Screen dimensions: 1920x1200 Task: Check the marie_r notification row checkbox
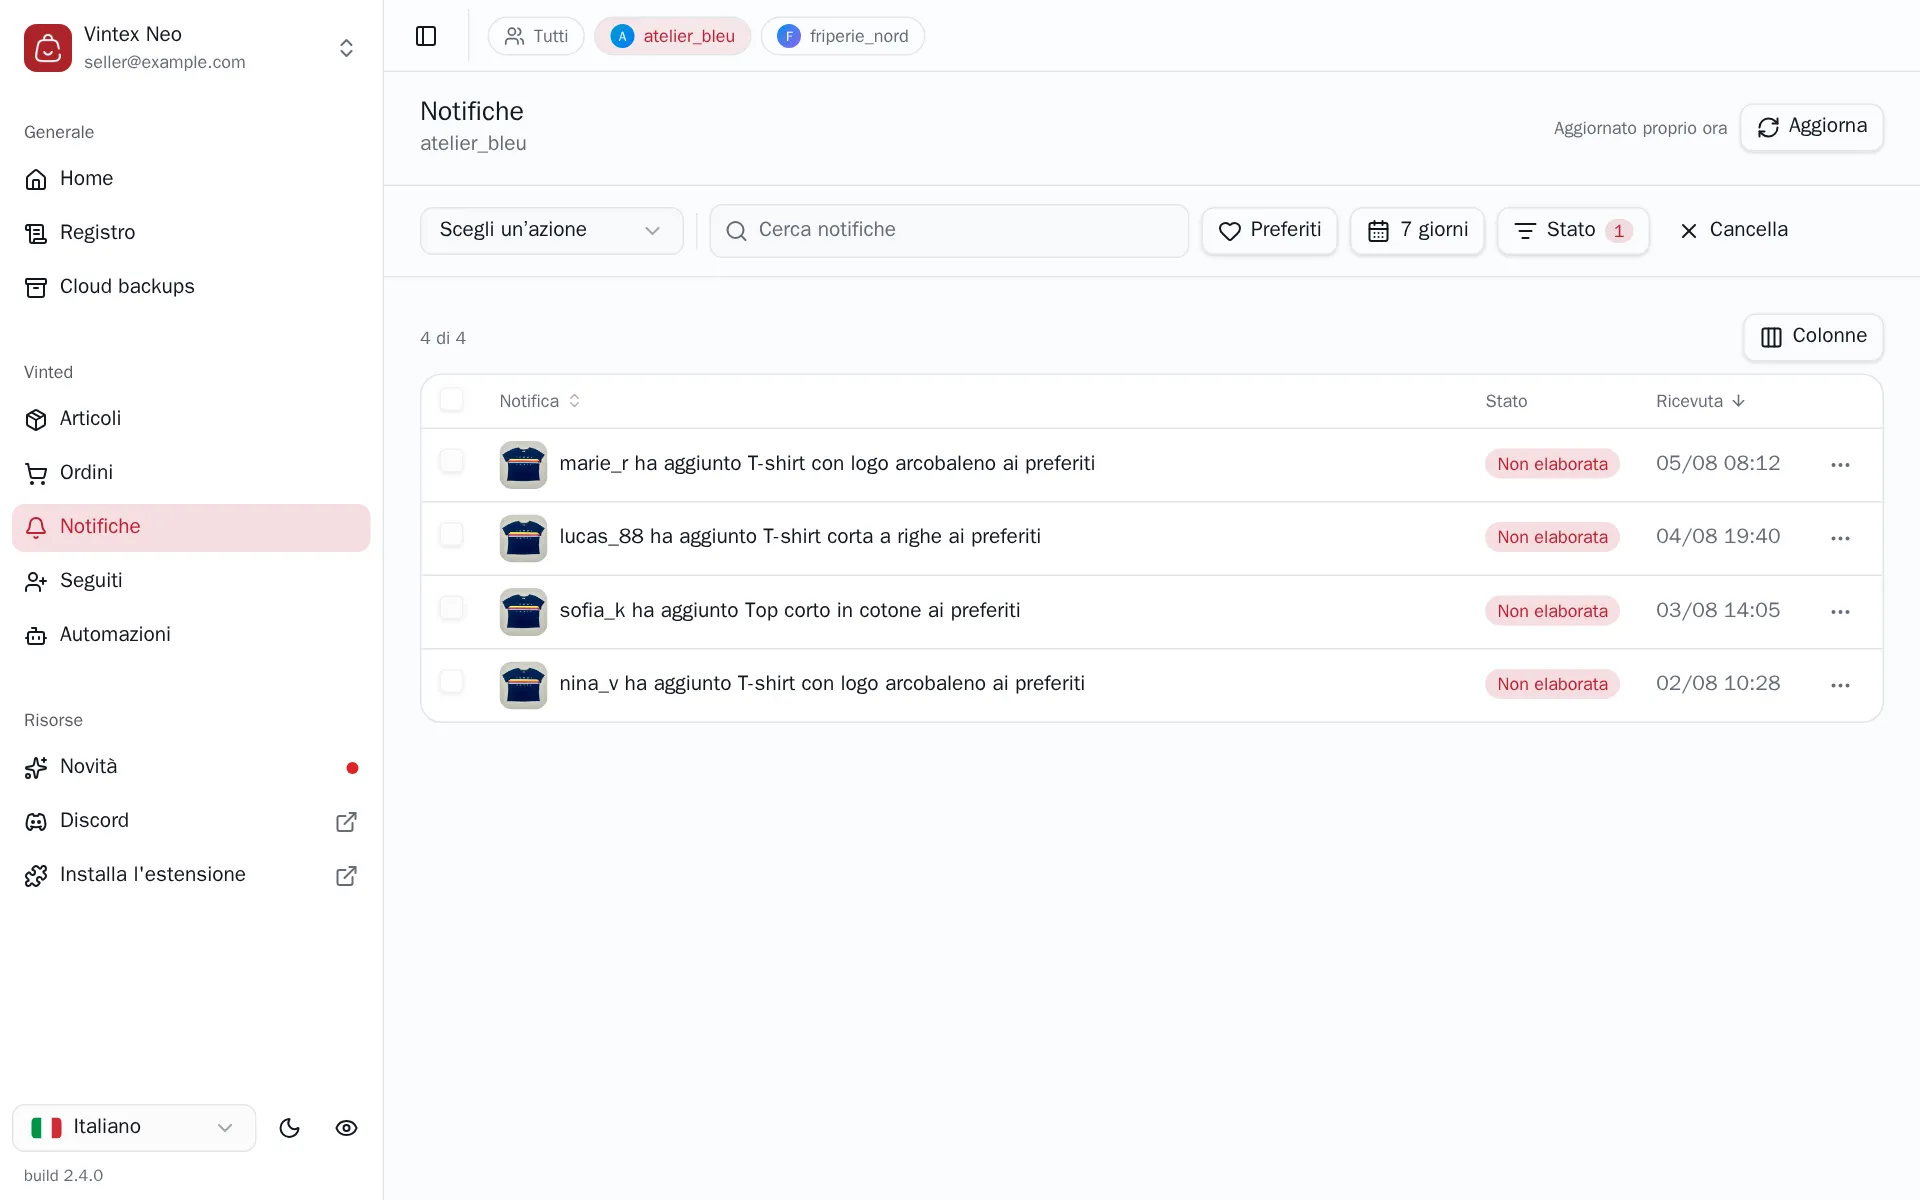click(452, 461)
